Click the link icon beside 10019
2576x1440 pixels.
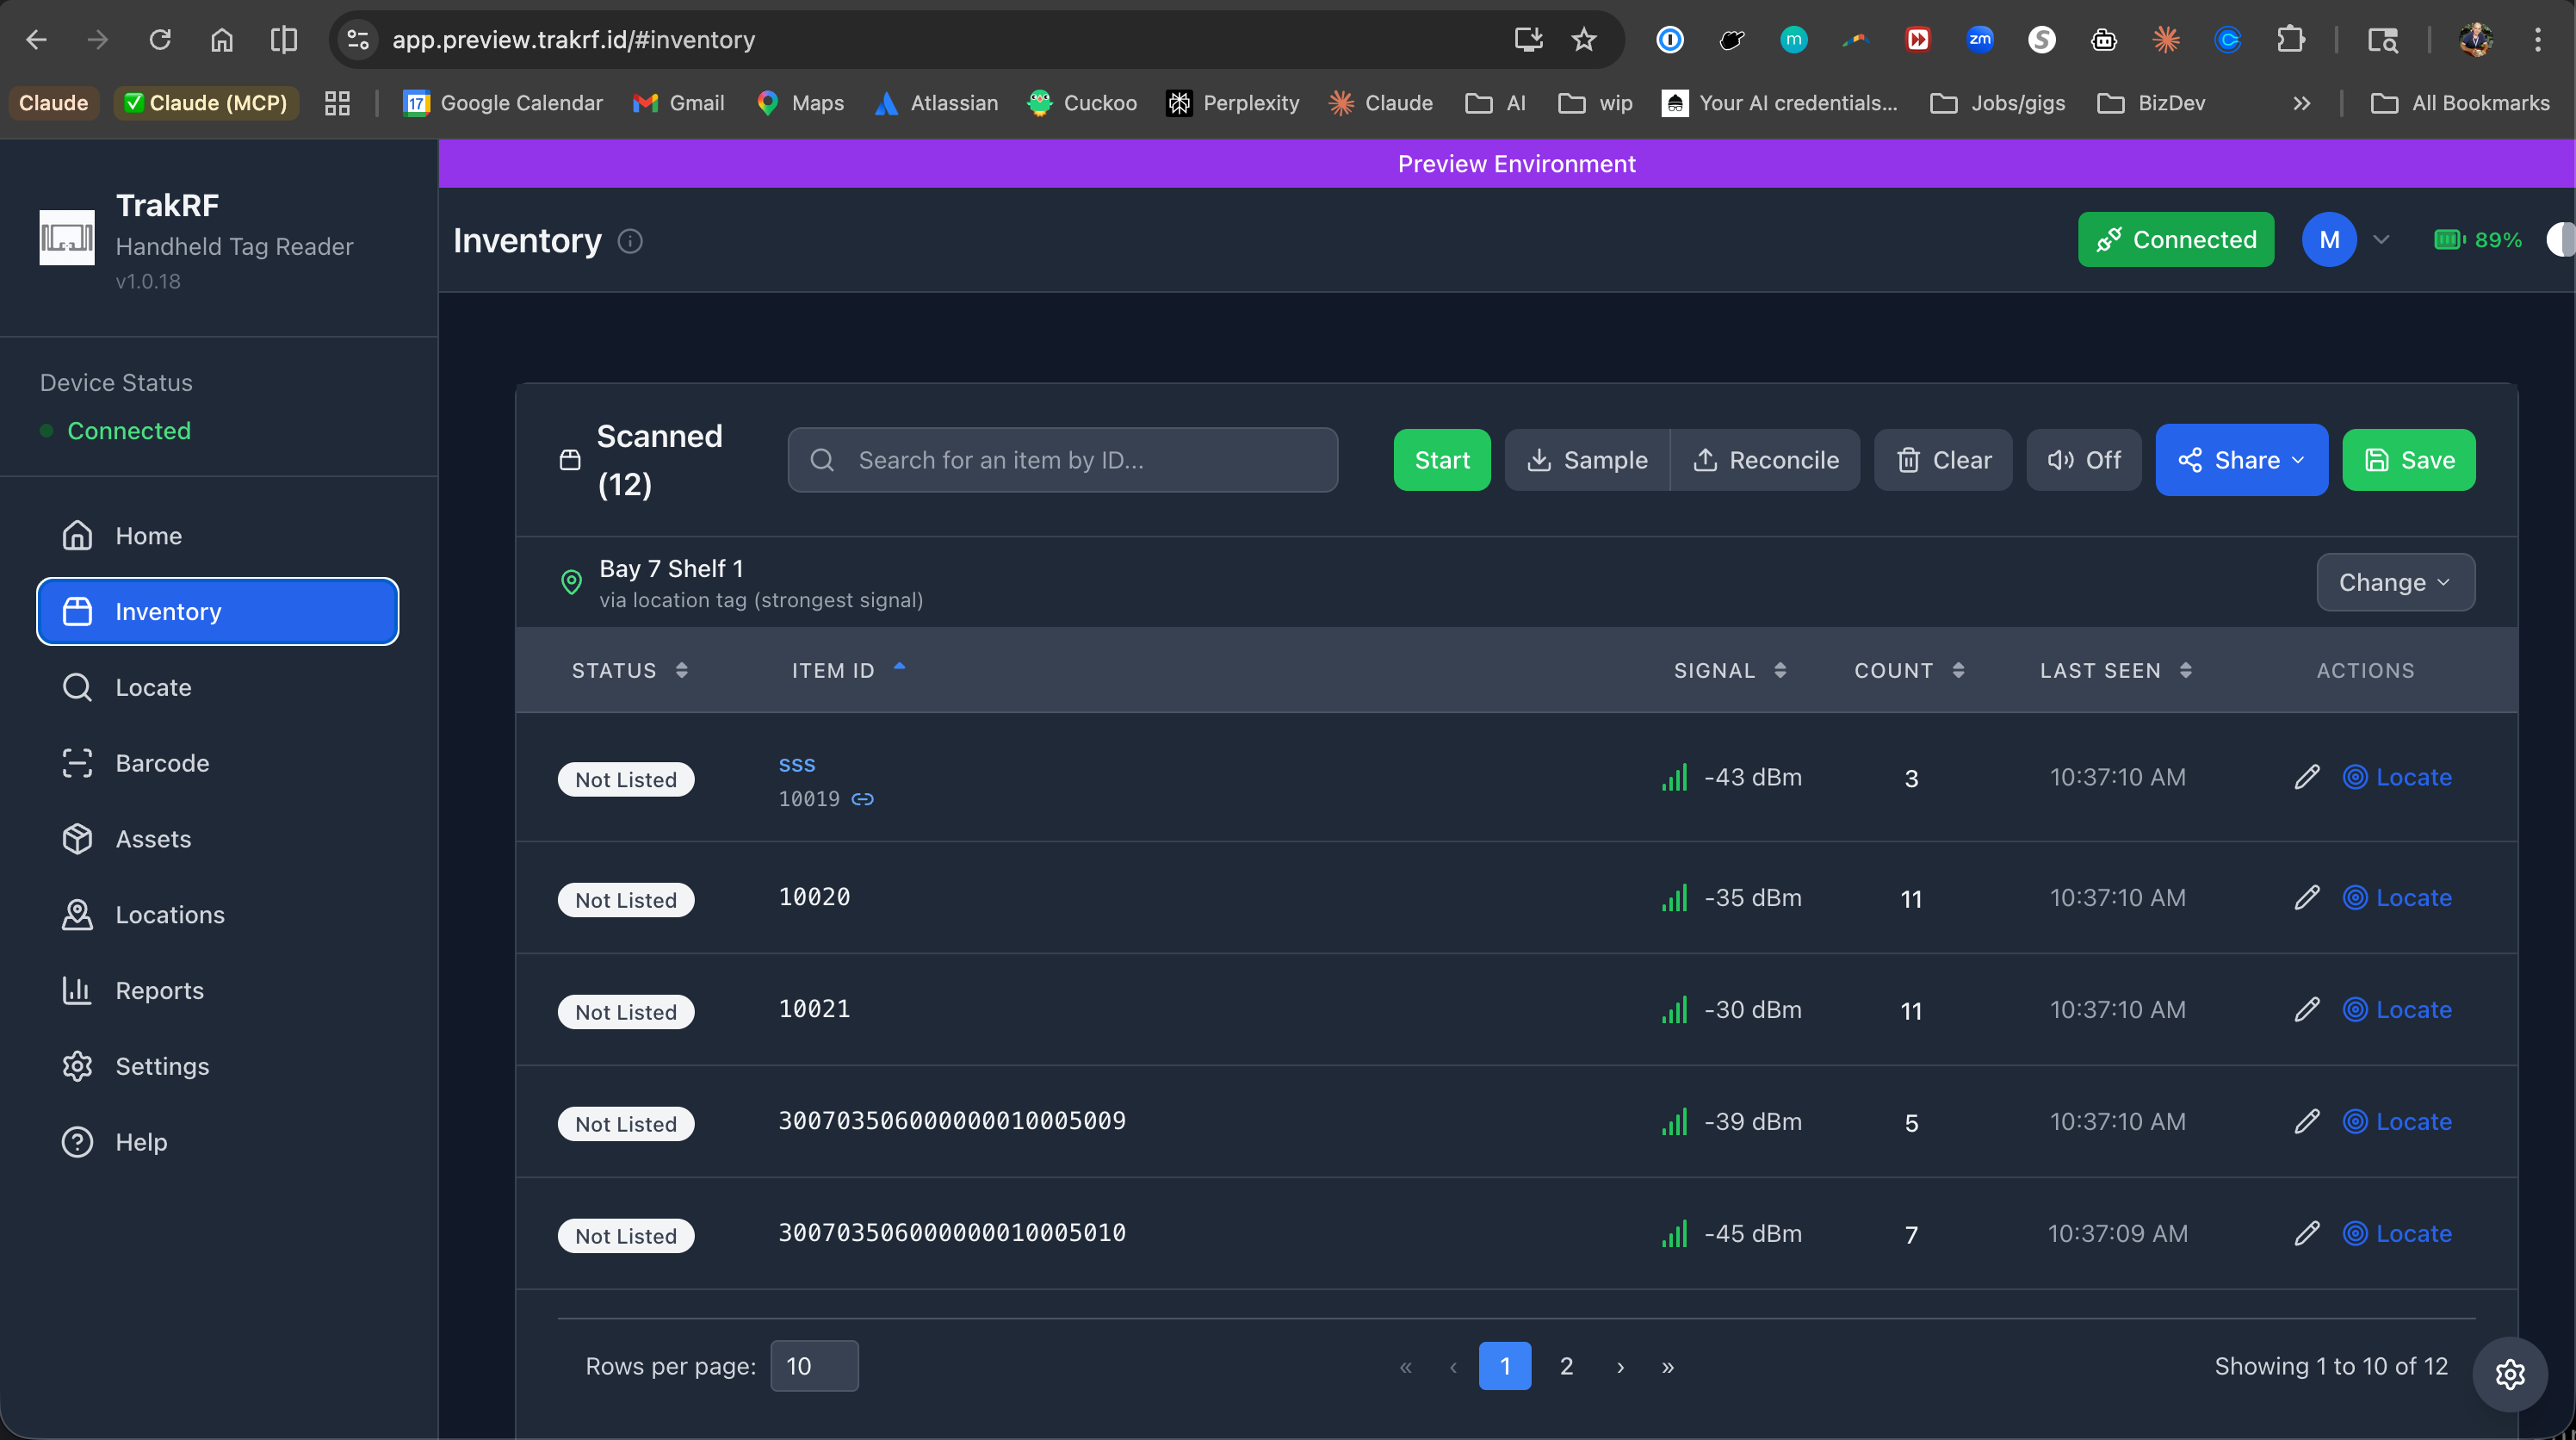862,799
